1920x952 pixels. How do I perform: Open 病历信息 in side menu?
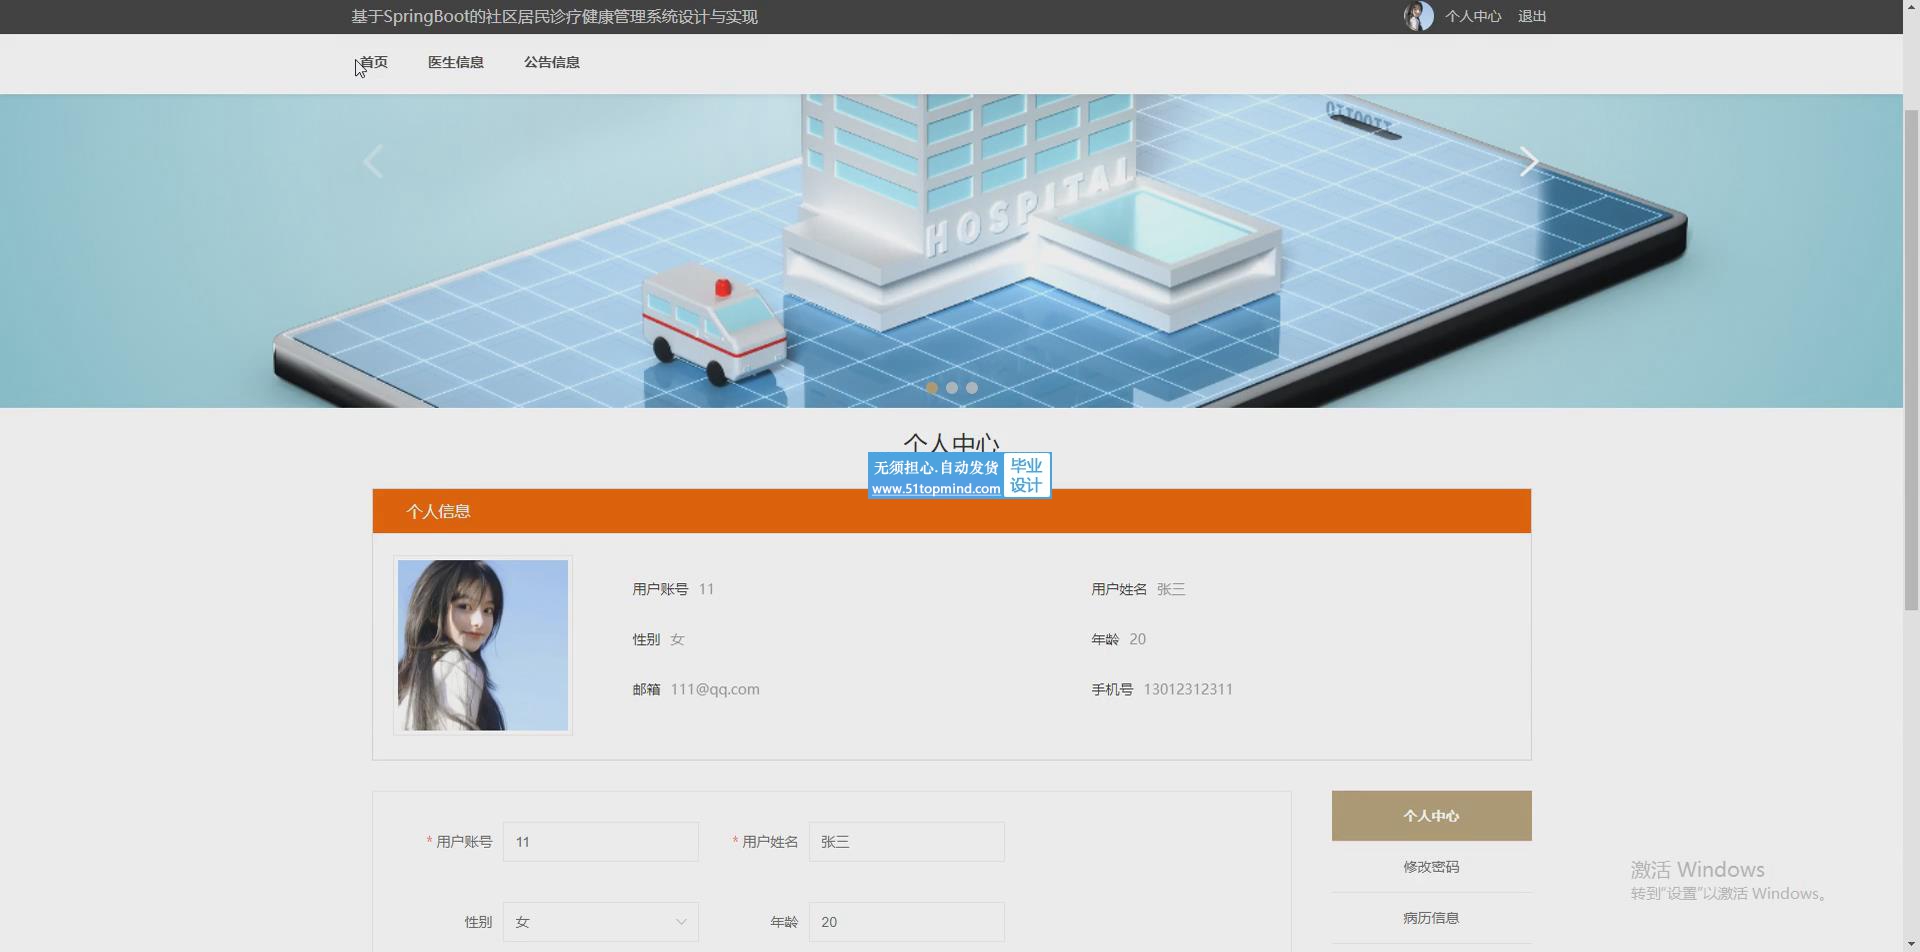(x=1431, y=918)
